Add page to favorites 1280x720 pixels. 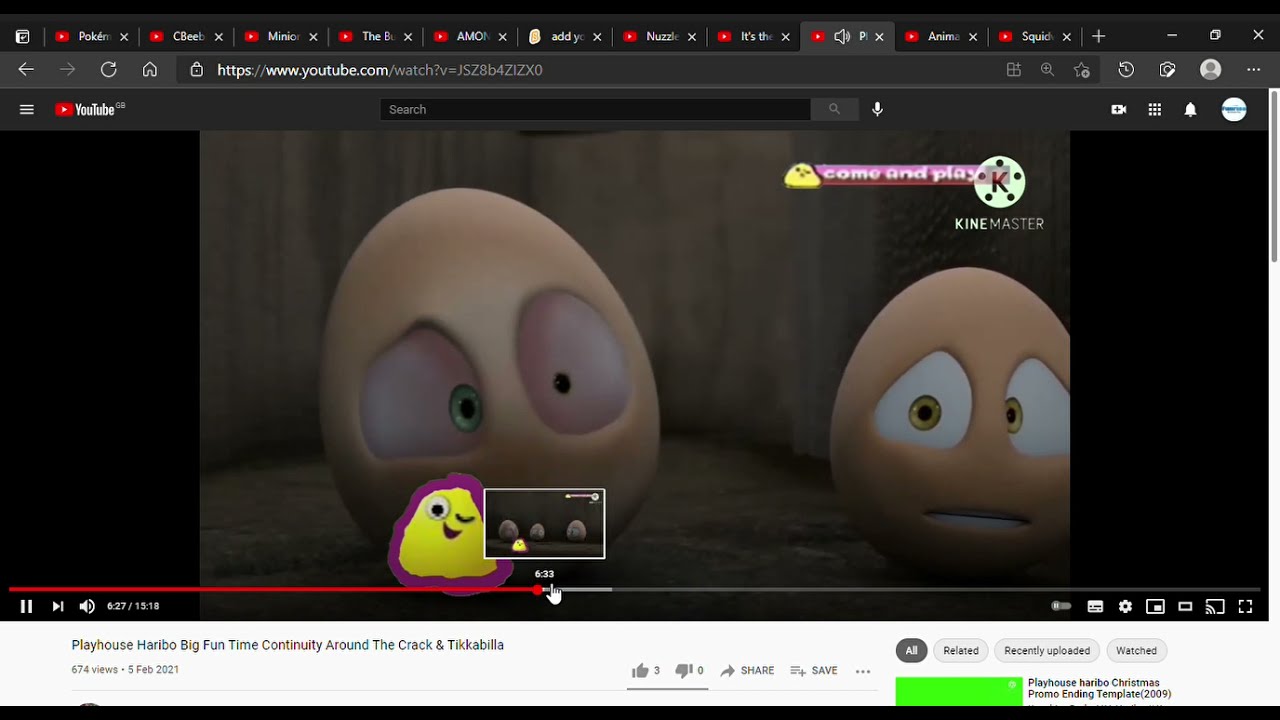pos(1081,70)
